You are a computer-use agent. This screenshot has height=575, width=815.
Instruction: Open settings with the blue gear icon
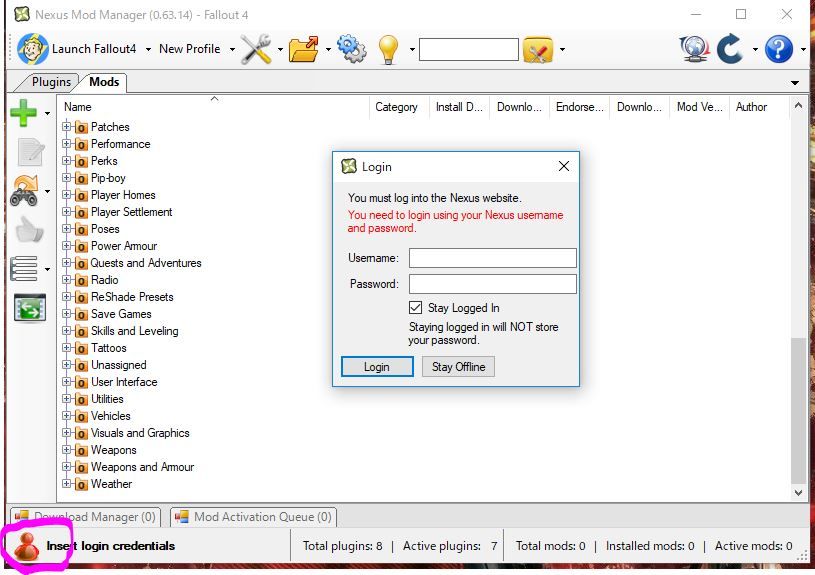[x=351, y=49]
